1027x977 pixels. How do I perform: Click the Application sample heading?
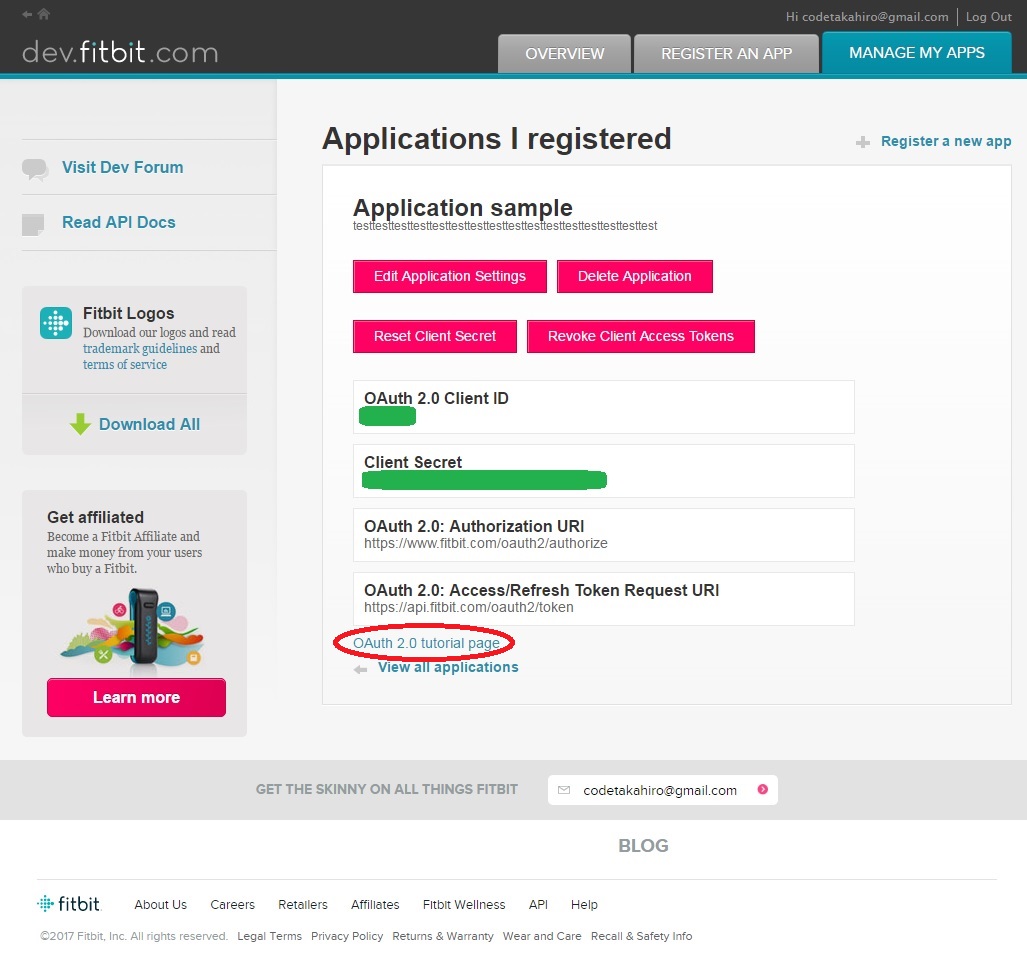click(x=463, y=208)
